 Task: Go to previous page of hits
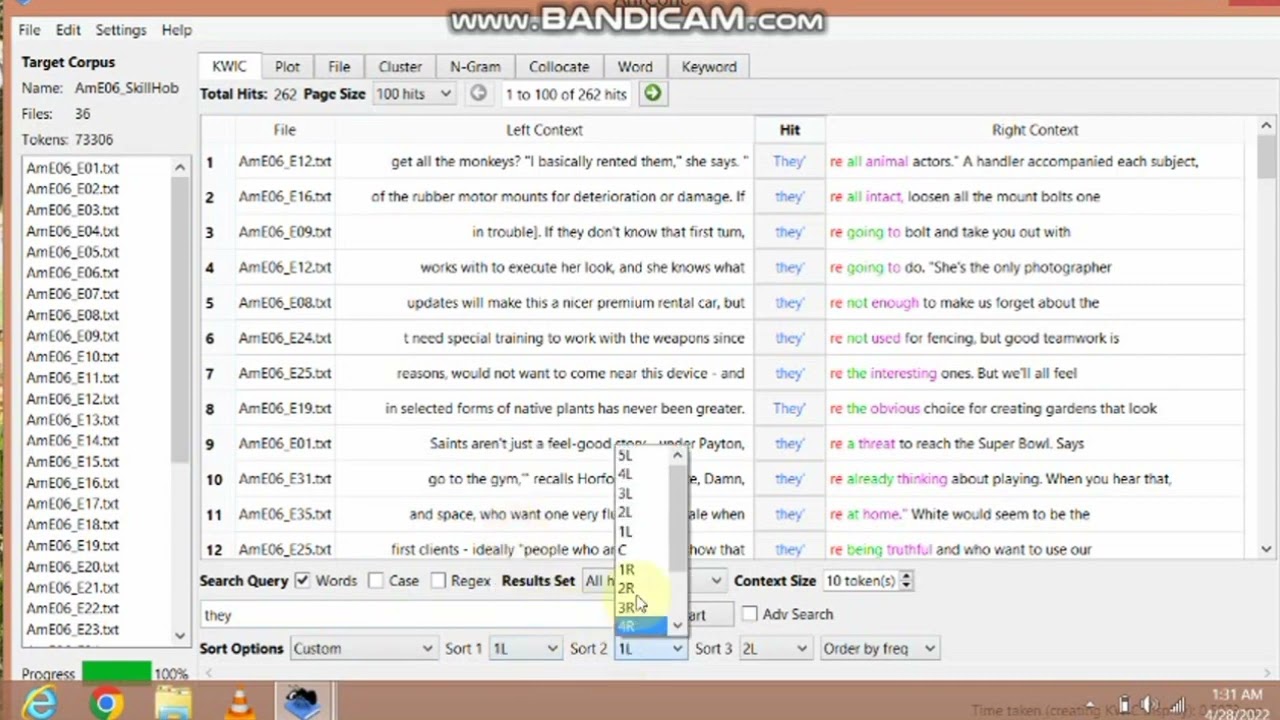[x=478, y=94]
